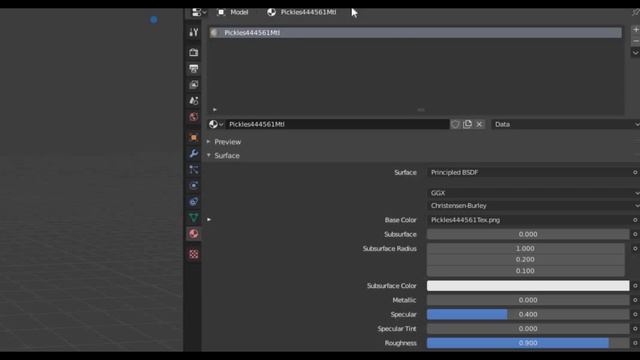Viewport: 640px width, 360px height.
Task: Click the material name field Pickles444561Mtl
Action: [337, 124]
